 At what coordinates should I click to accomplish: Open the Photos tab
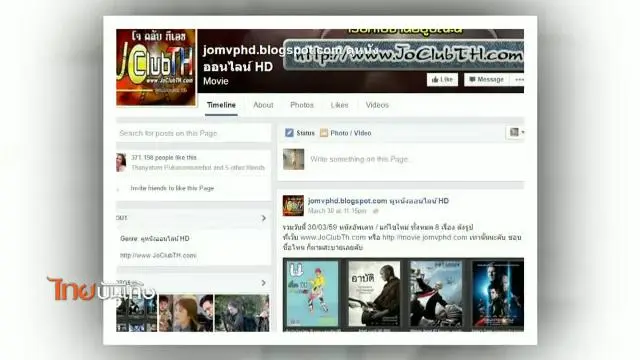(x=302, y=105)
